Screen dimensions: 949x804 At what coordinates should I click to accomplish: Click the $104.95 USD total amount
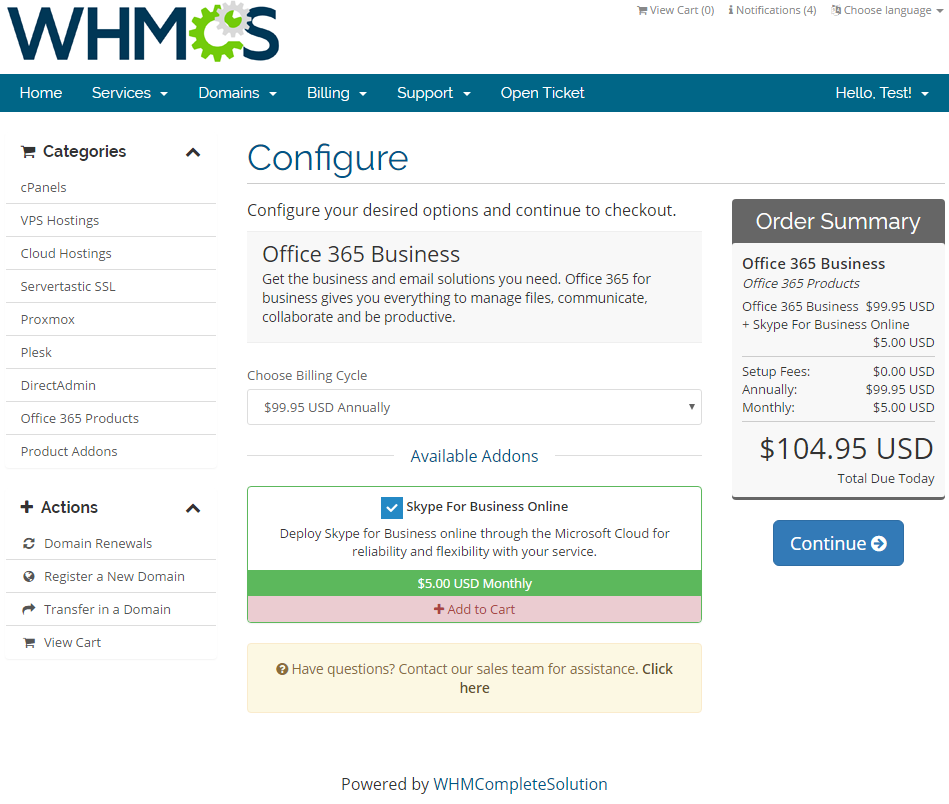pos(847,449)
